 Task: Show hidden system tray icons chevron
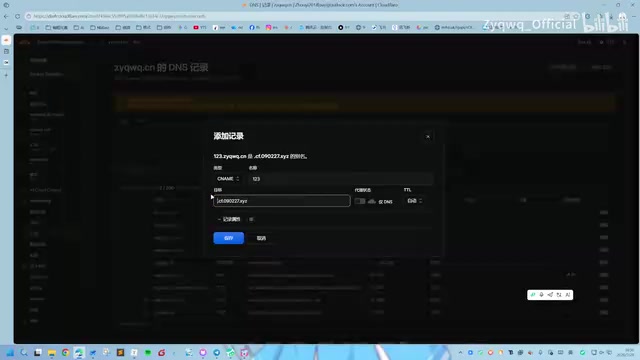pos(460,353)
